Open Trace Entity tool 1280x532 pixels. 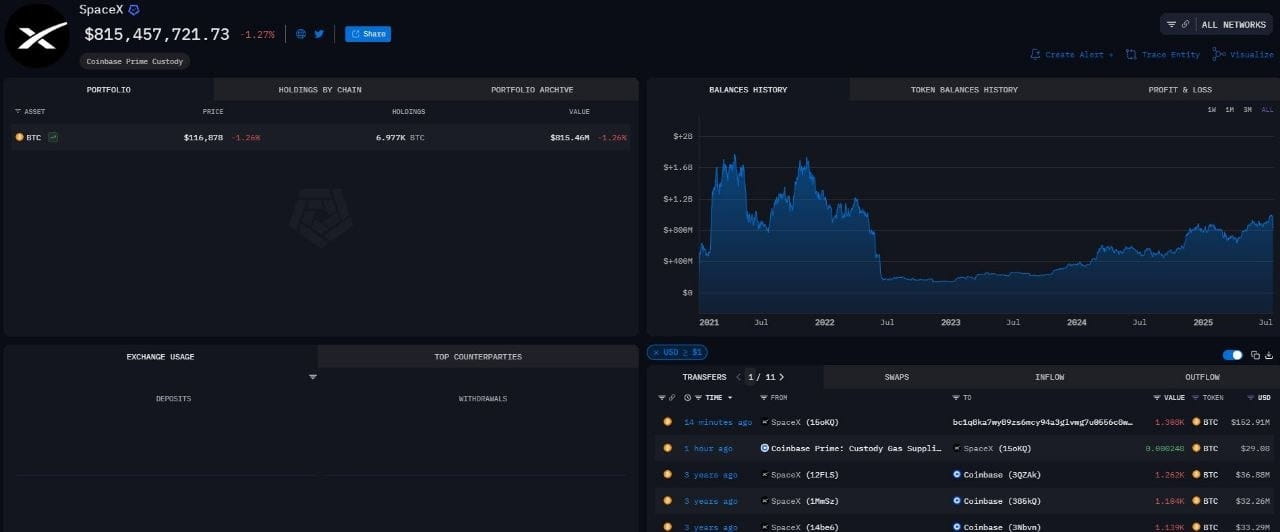coord(1163,54)
